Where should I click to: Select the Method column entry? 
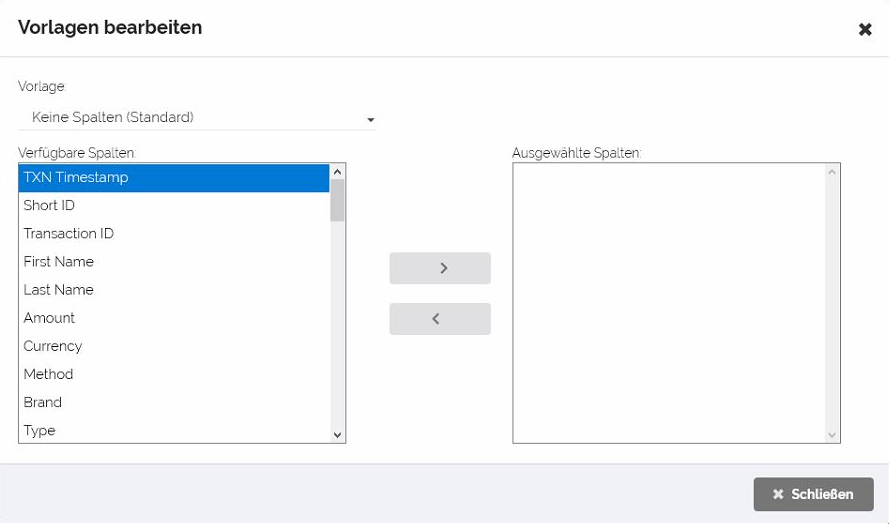[x=174, y=374]
